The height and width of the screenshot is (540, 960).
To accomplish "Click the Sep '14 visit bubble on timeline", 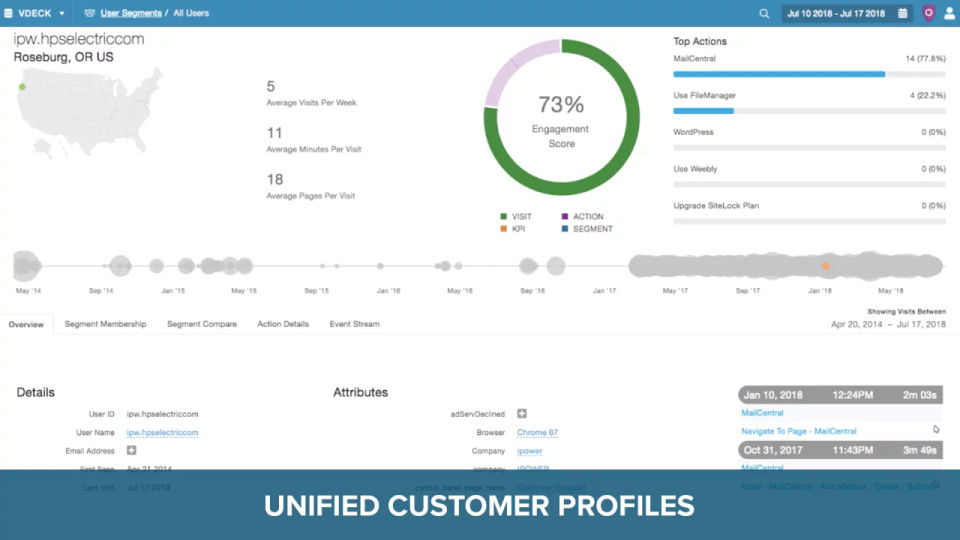I will click(x=121, y=266).
